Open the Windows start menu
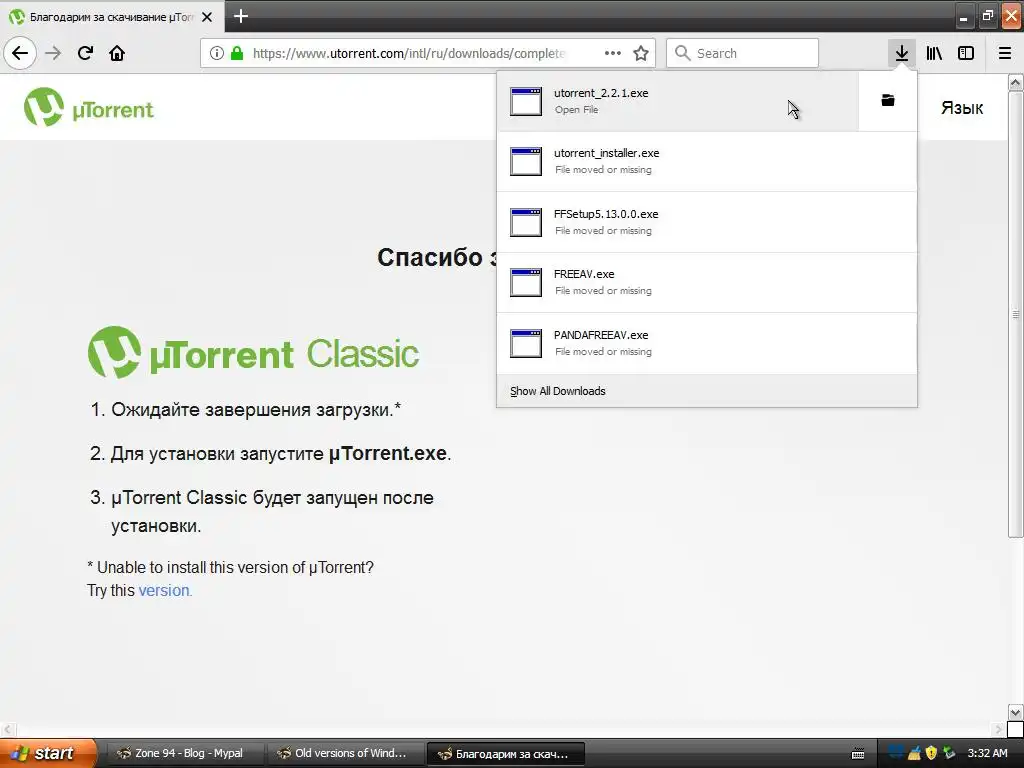Screen dimensions: 1024x768 pos(48,753)
